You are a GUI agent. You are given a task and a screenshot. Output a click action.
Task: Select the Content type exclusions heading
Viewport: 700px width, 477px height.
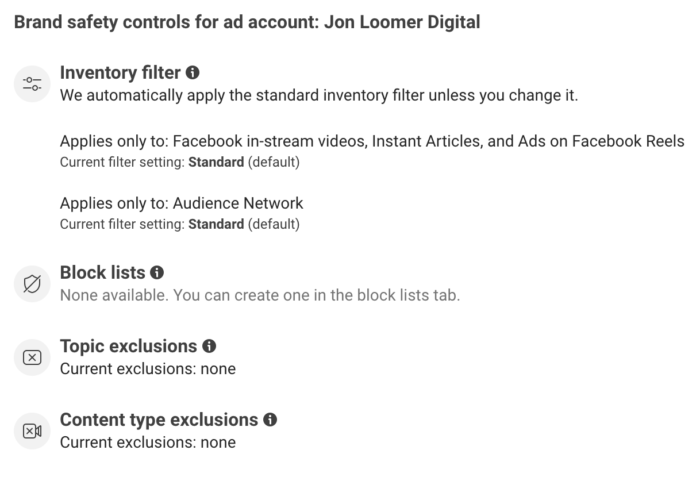(159, 420)
